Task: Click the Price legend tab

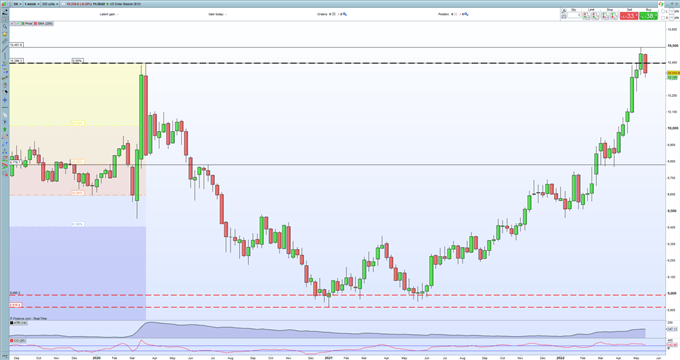Action: pos(29,23)
